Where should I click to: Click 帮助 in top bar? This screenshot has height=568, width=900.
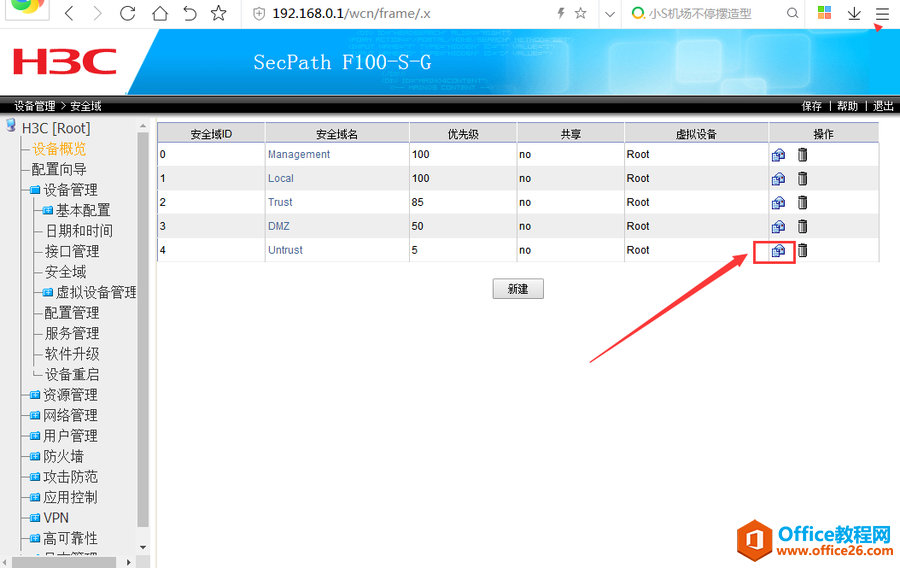coord(847,106)
